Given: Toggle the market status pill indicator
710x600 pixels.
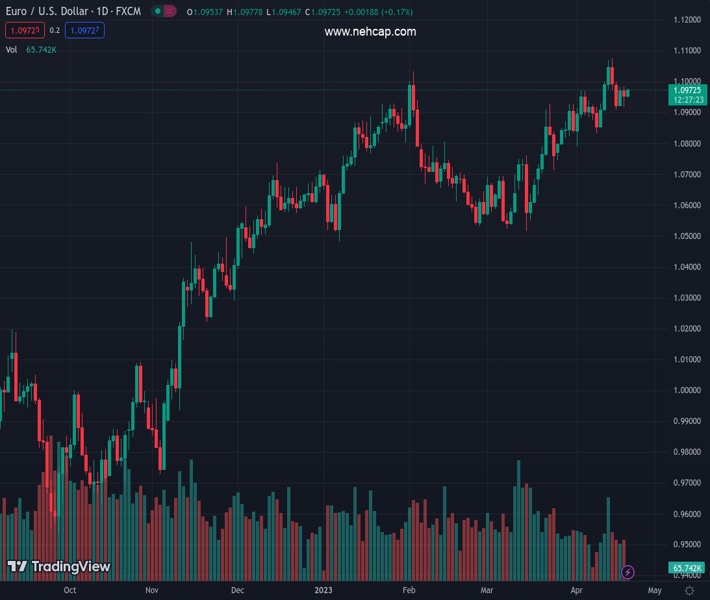Looking at the screenshot, I should 164,11.
